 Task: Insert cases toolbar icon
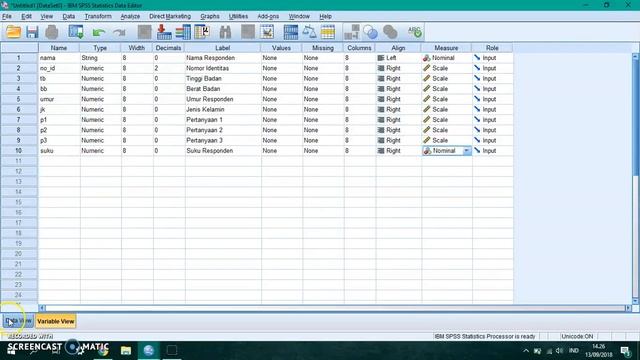(x=248, y=32)
